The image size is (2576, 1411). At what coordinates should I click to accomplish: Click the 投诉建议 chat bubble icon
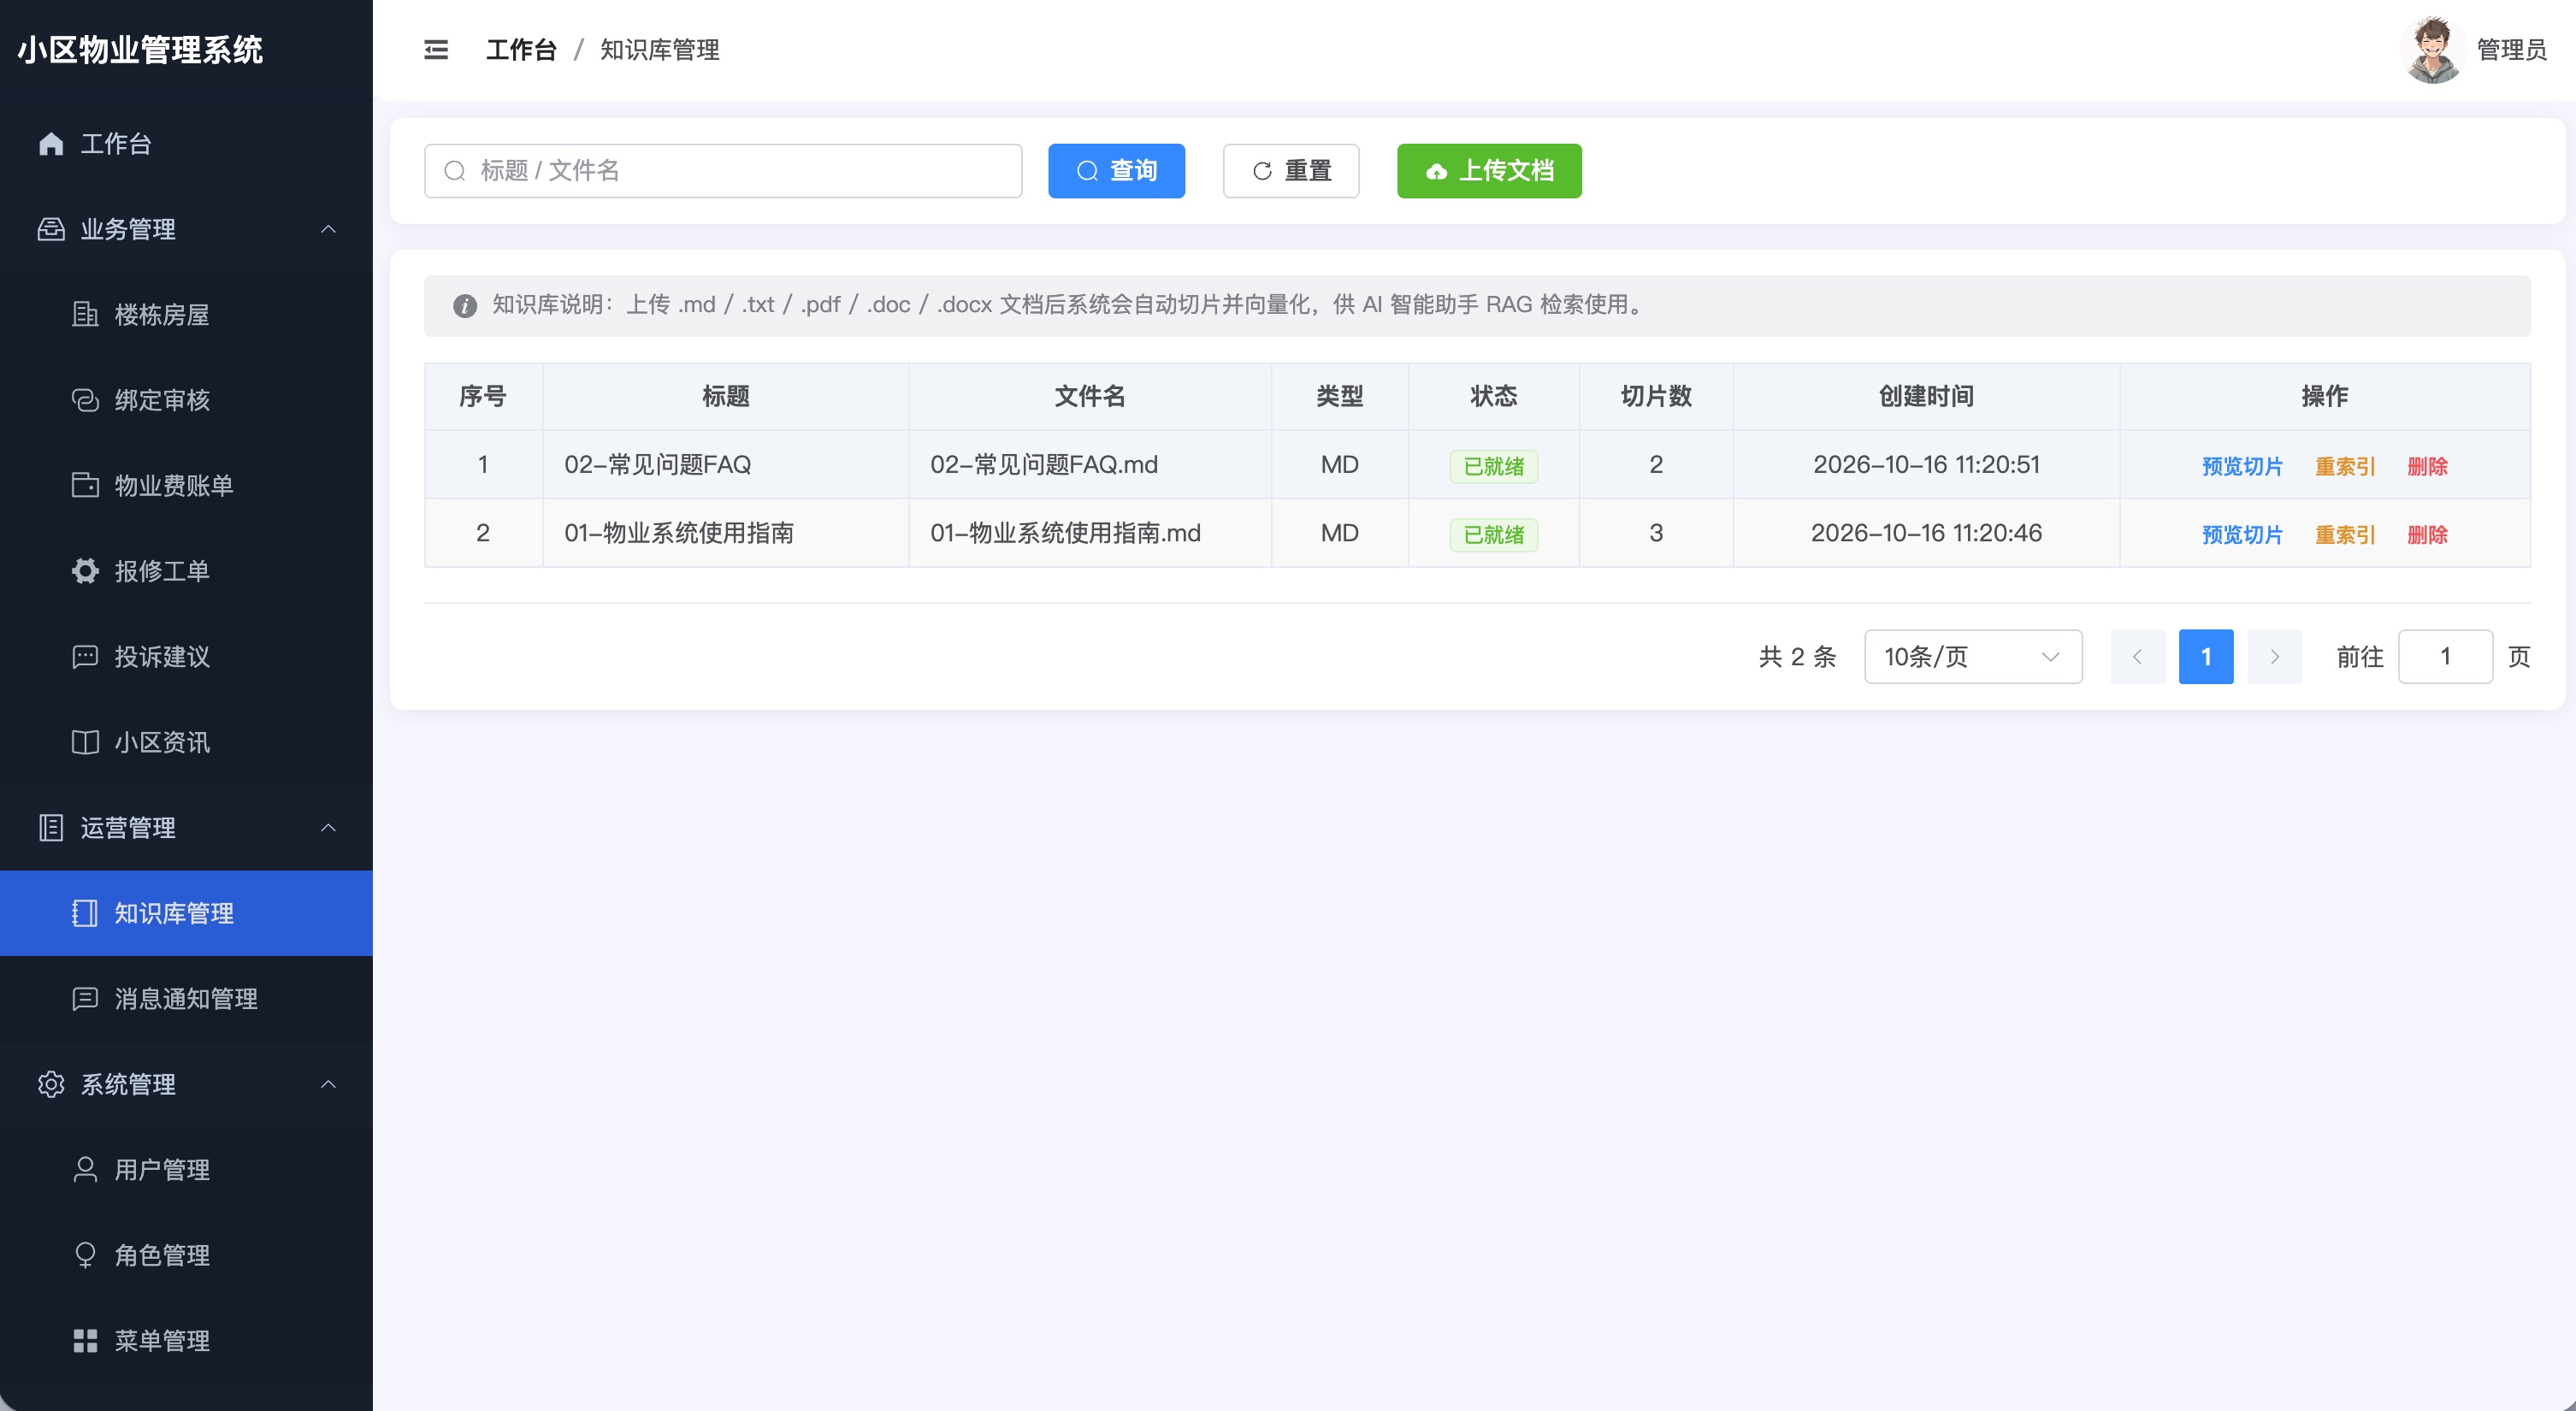pyautogui.click(x=85, y=656)
